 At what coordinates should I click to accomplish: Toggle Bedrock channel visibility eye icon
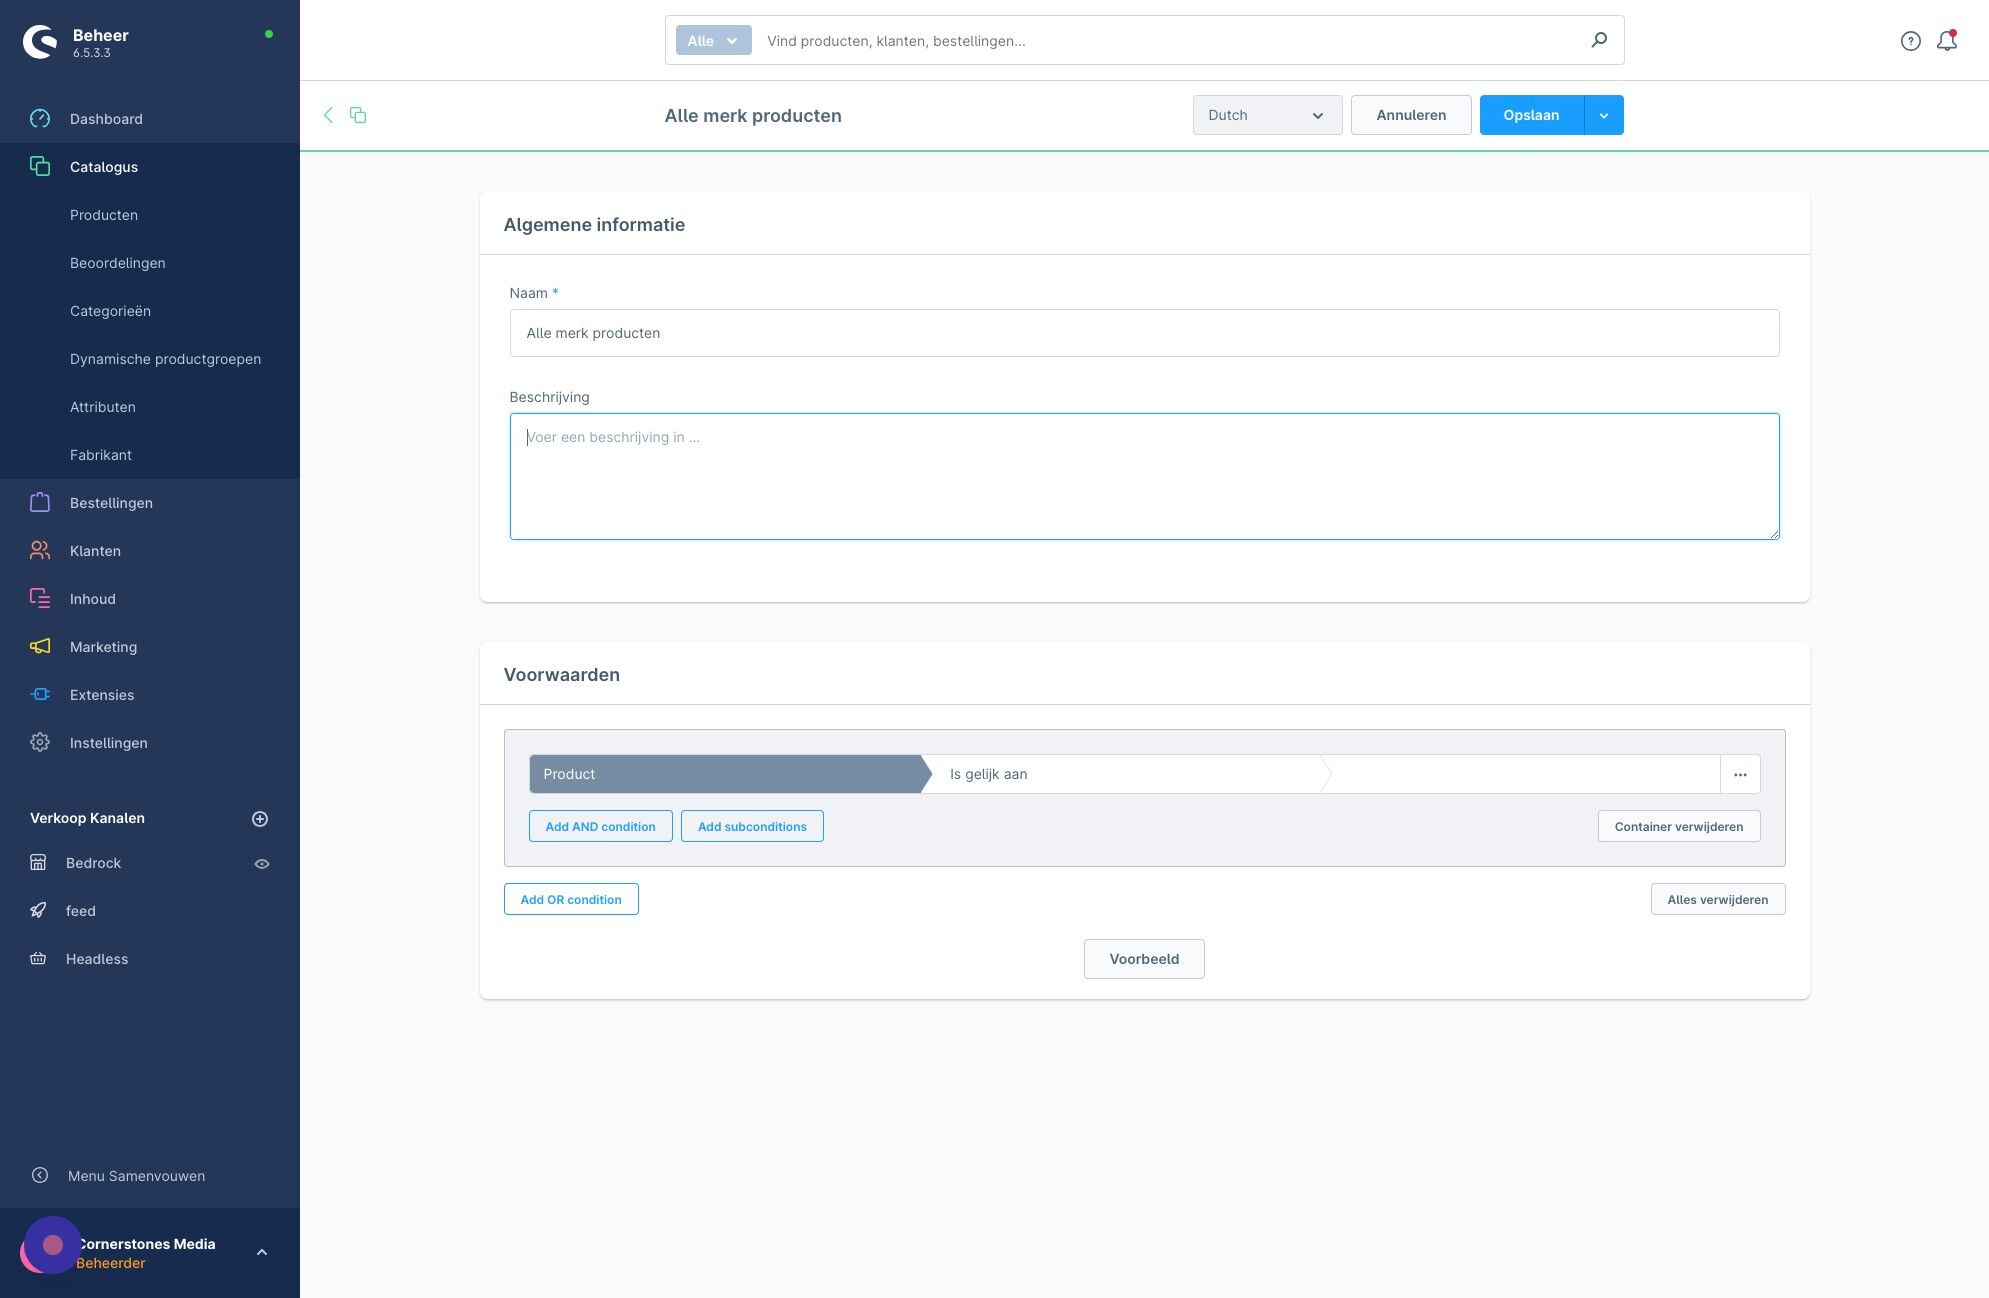[262, 864]
